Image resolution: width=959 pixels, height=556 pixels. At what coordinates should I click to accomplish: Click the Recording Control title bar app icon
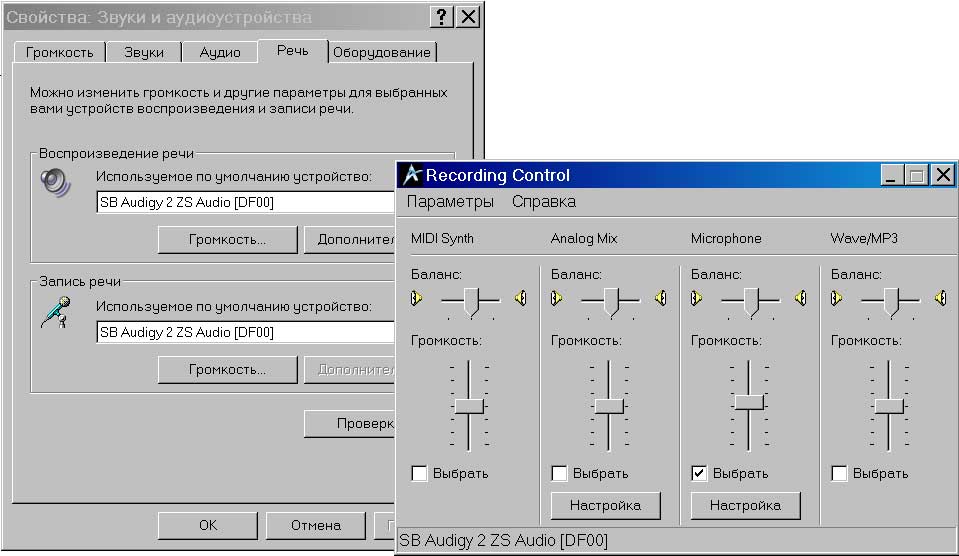point(411,175)
